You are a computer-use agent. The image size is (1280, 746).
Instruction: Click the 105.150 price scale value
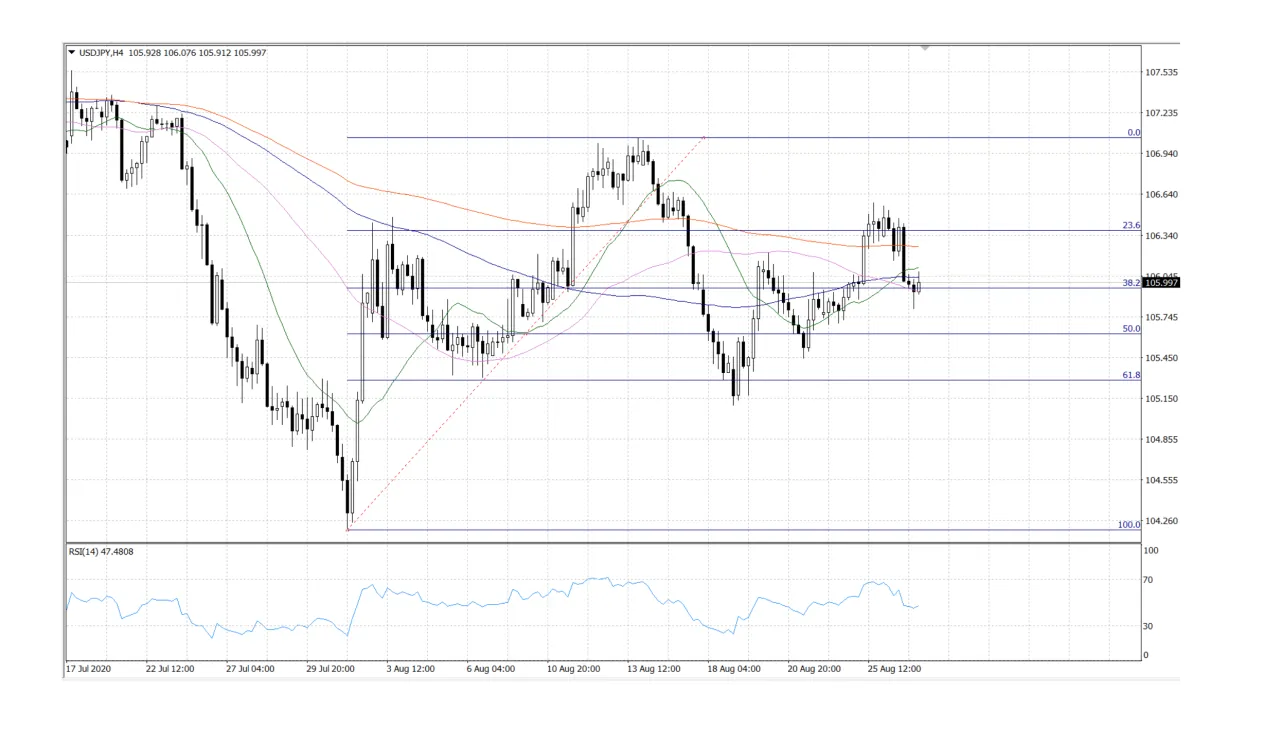[1162, 399]
